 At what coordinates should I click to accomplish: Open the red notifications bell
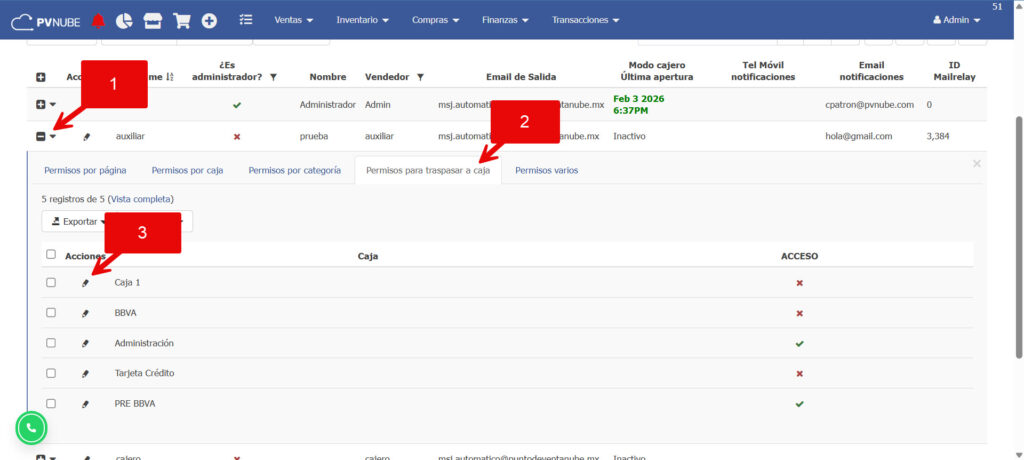[97, 20]
